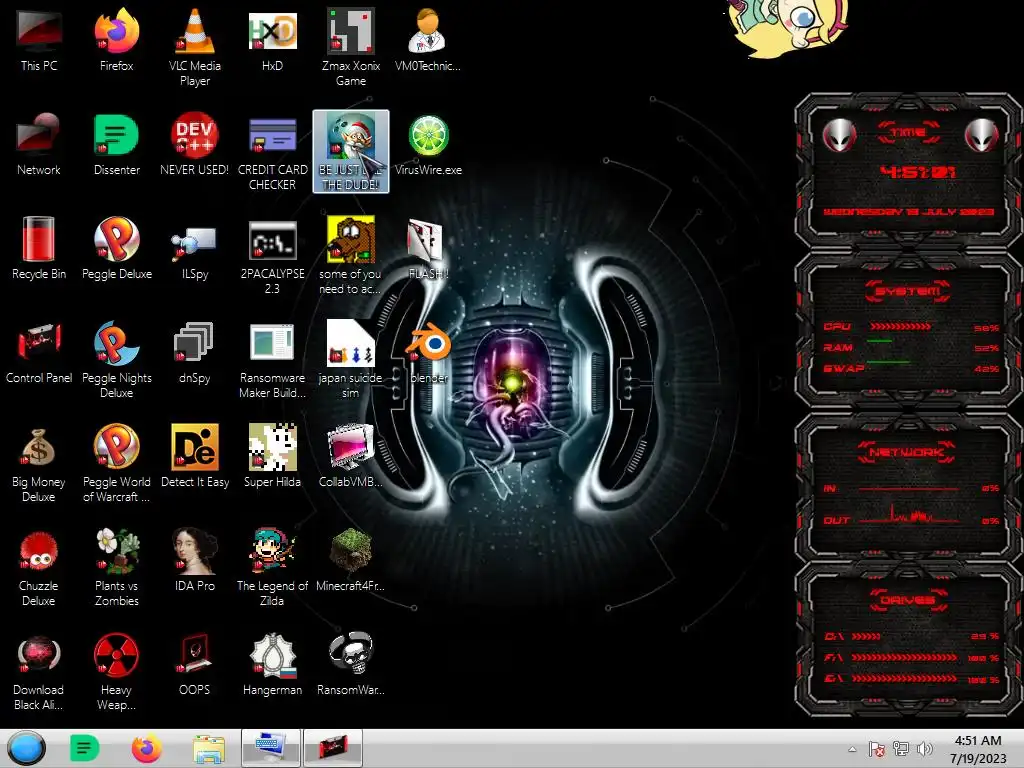Screen dimensions: 1024x768
Task: Click the C:\ drive row in Drives widget
Action: tap(910, 635)
